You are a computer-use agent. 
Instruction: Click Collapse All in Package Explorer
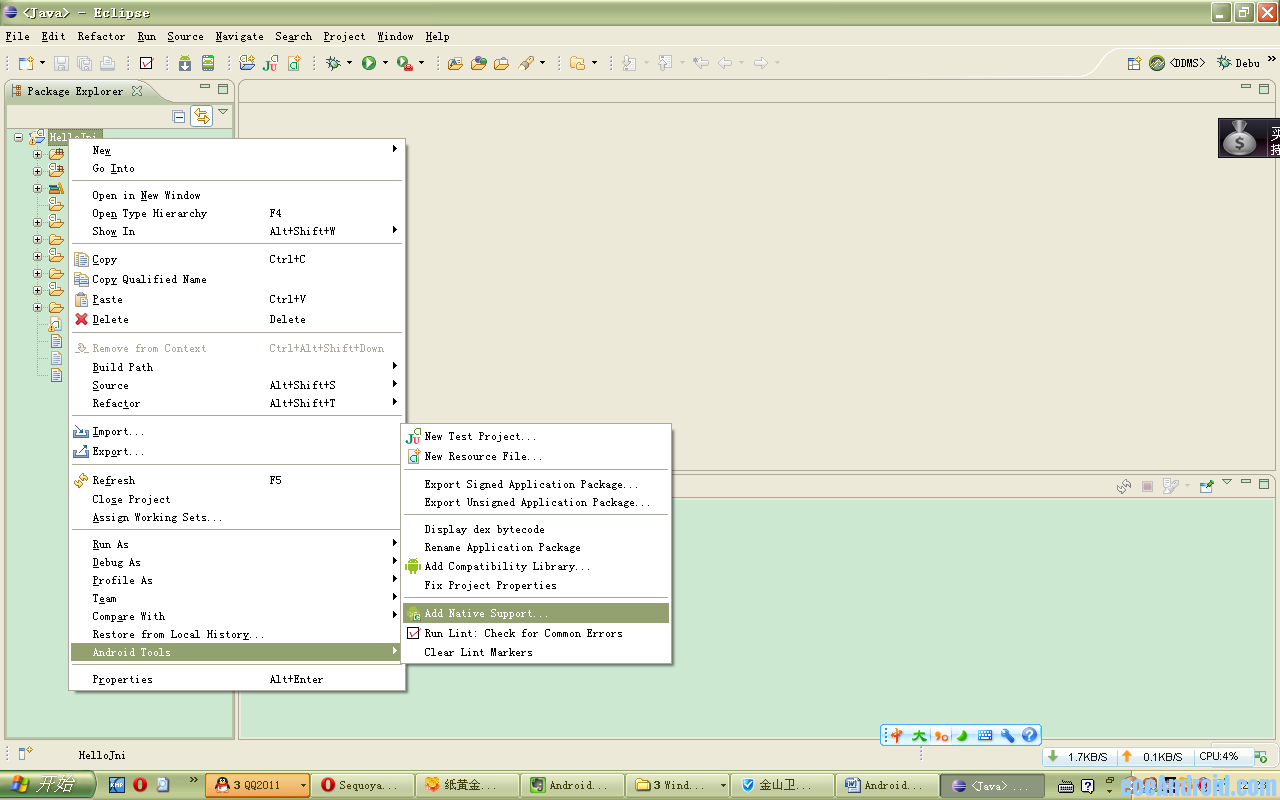pyautogui.click(x=179, y=116)
